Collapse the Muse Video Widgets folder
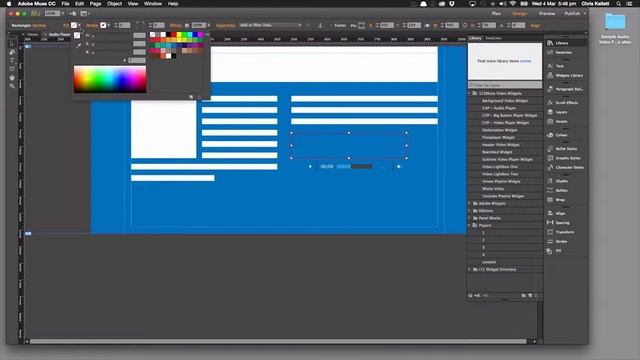This screenshot has height=360, width=640. point(469,93)
